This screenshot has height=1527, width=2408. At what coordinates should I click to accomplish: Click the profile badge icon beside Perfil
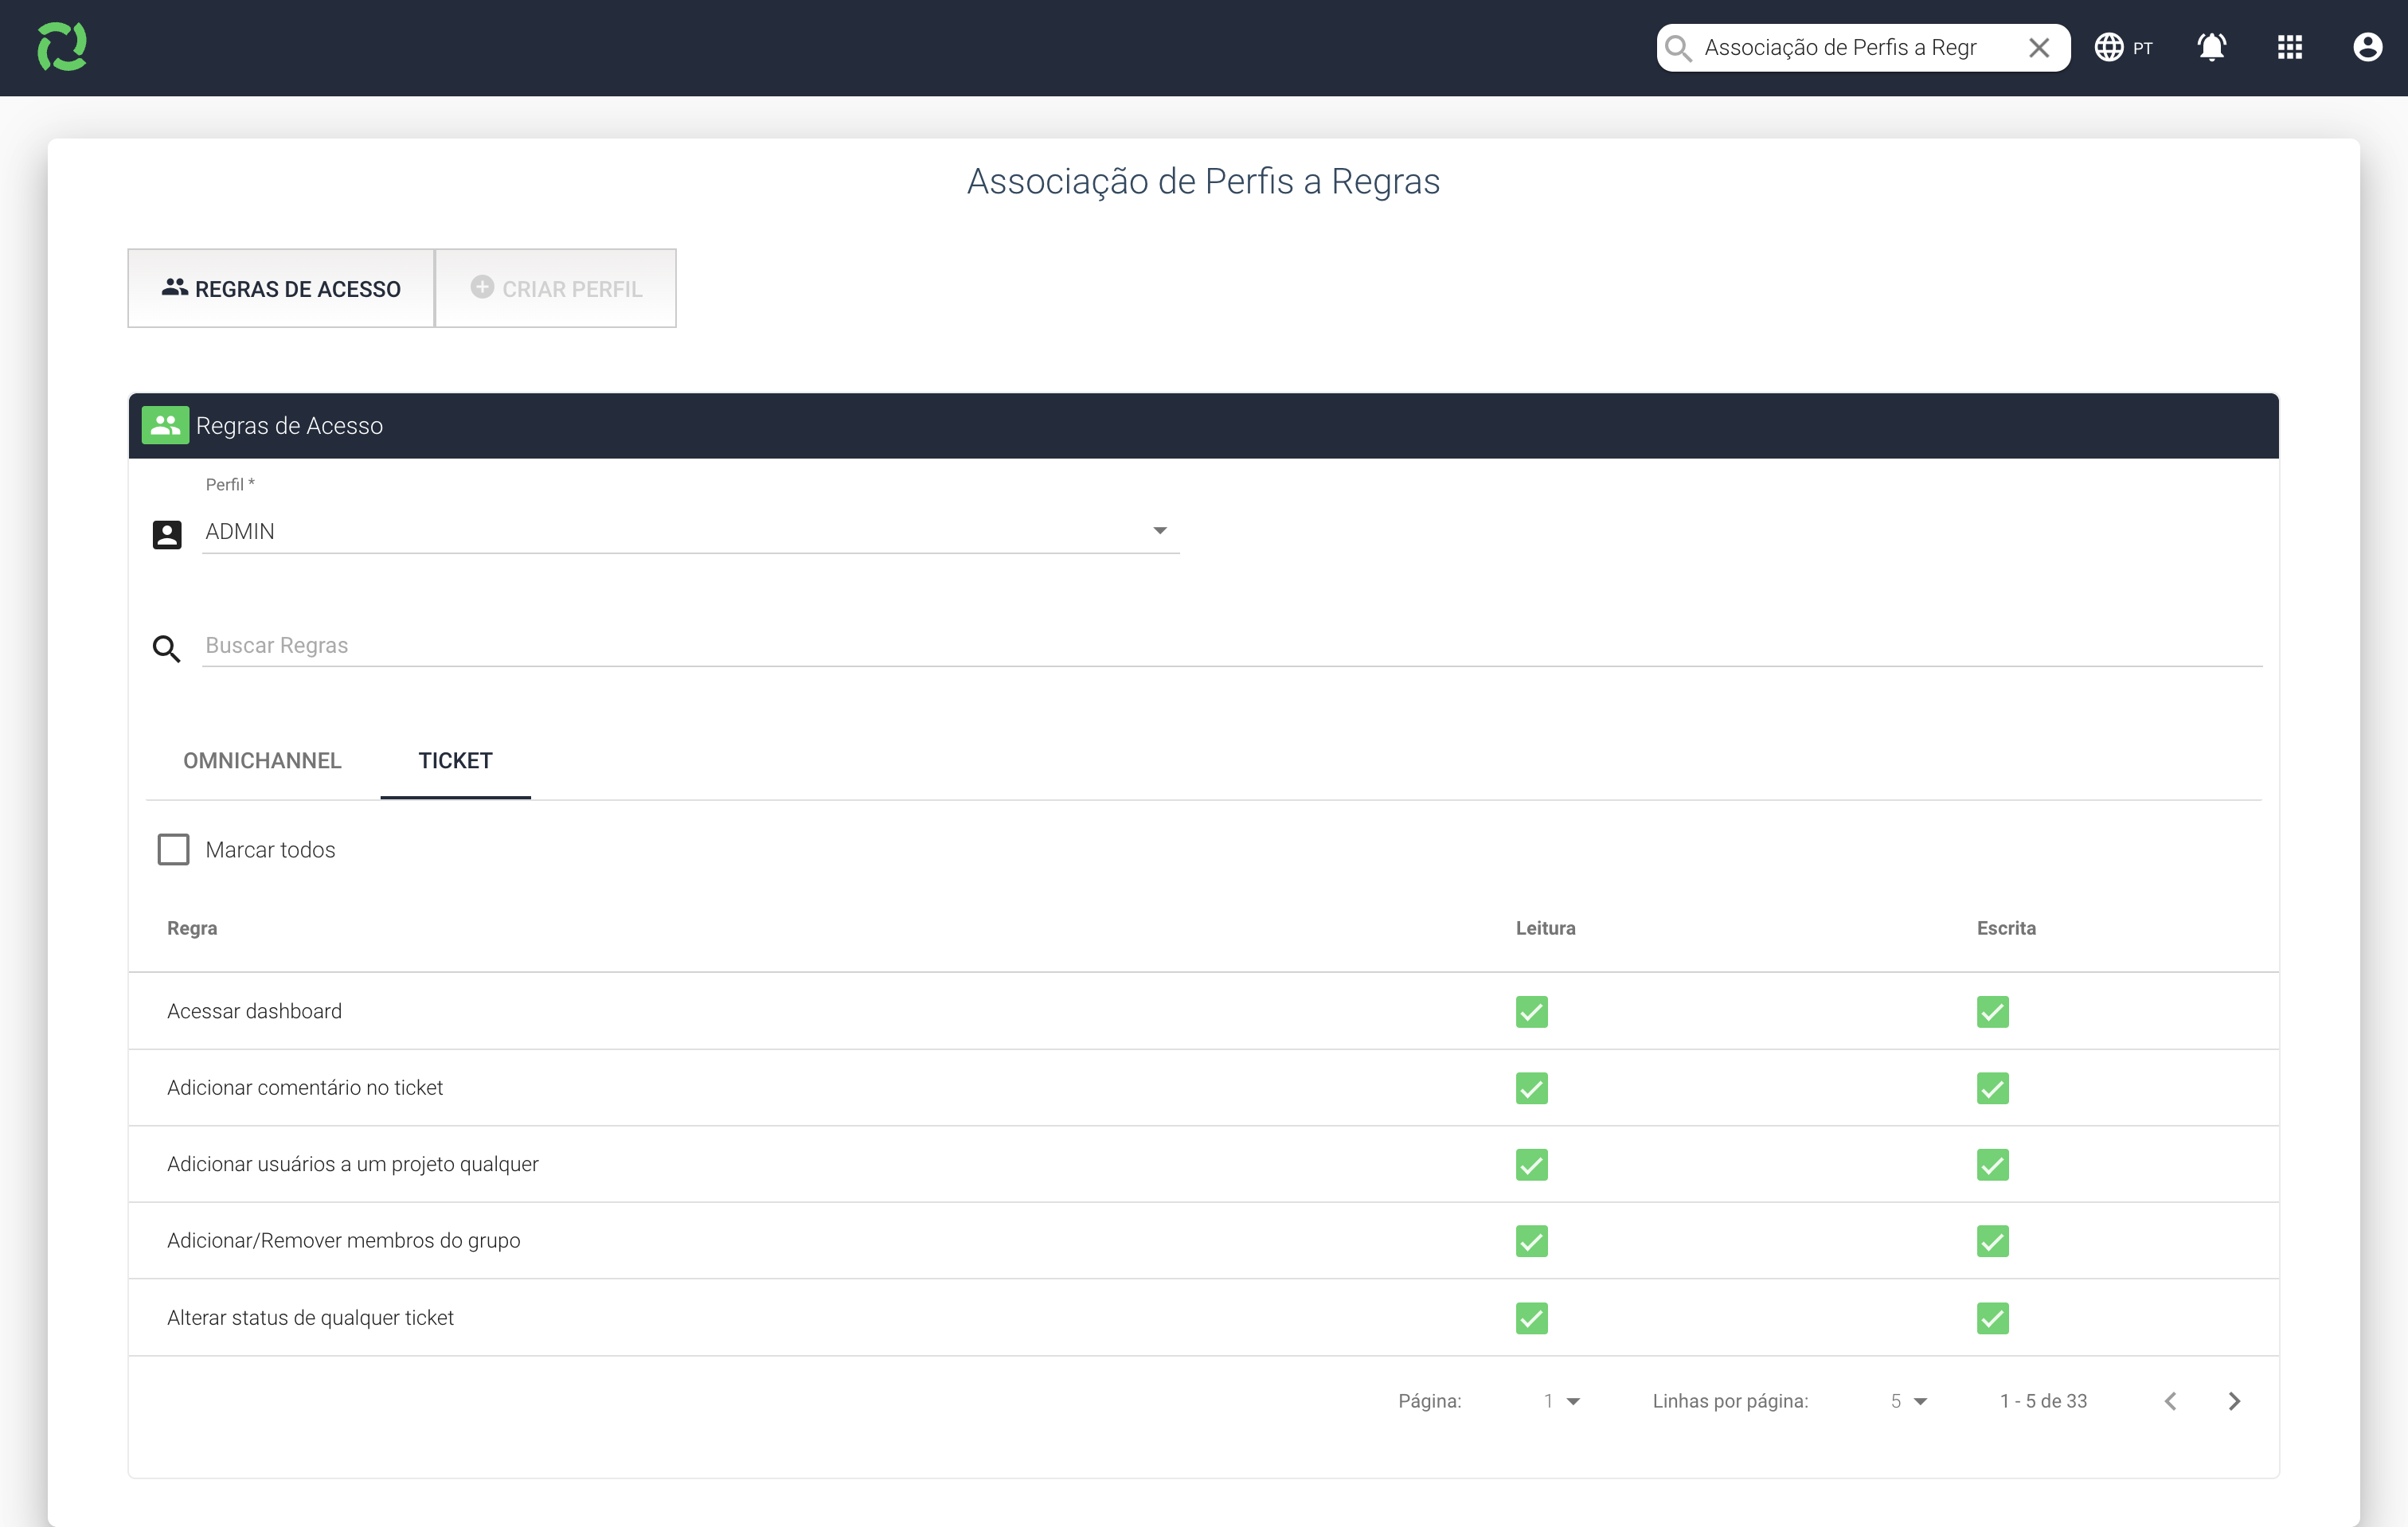(x=167, y=534)
